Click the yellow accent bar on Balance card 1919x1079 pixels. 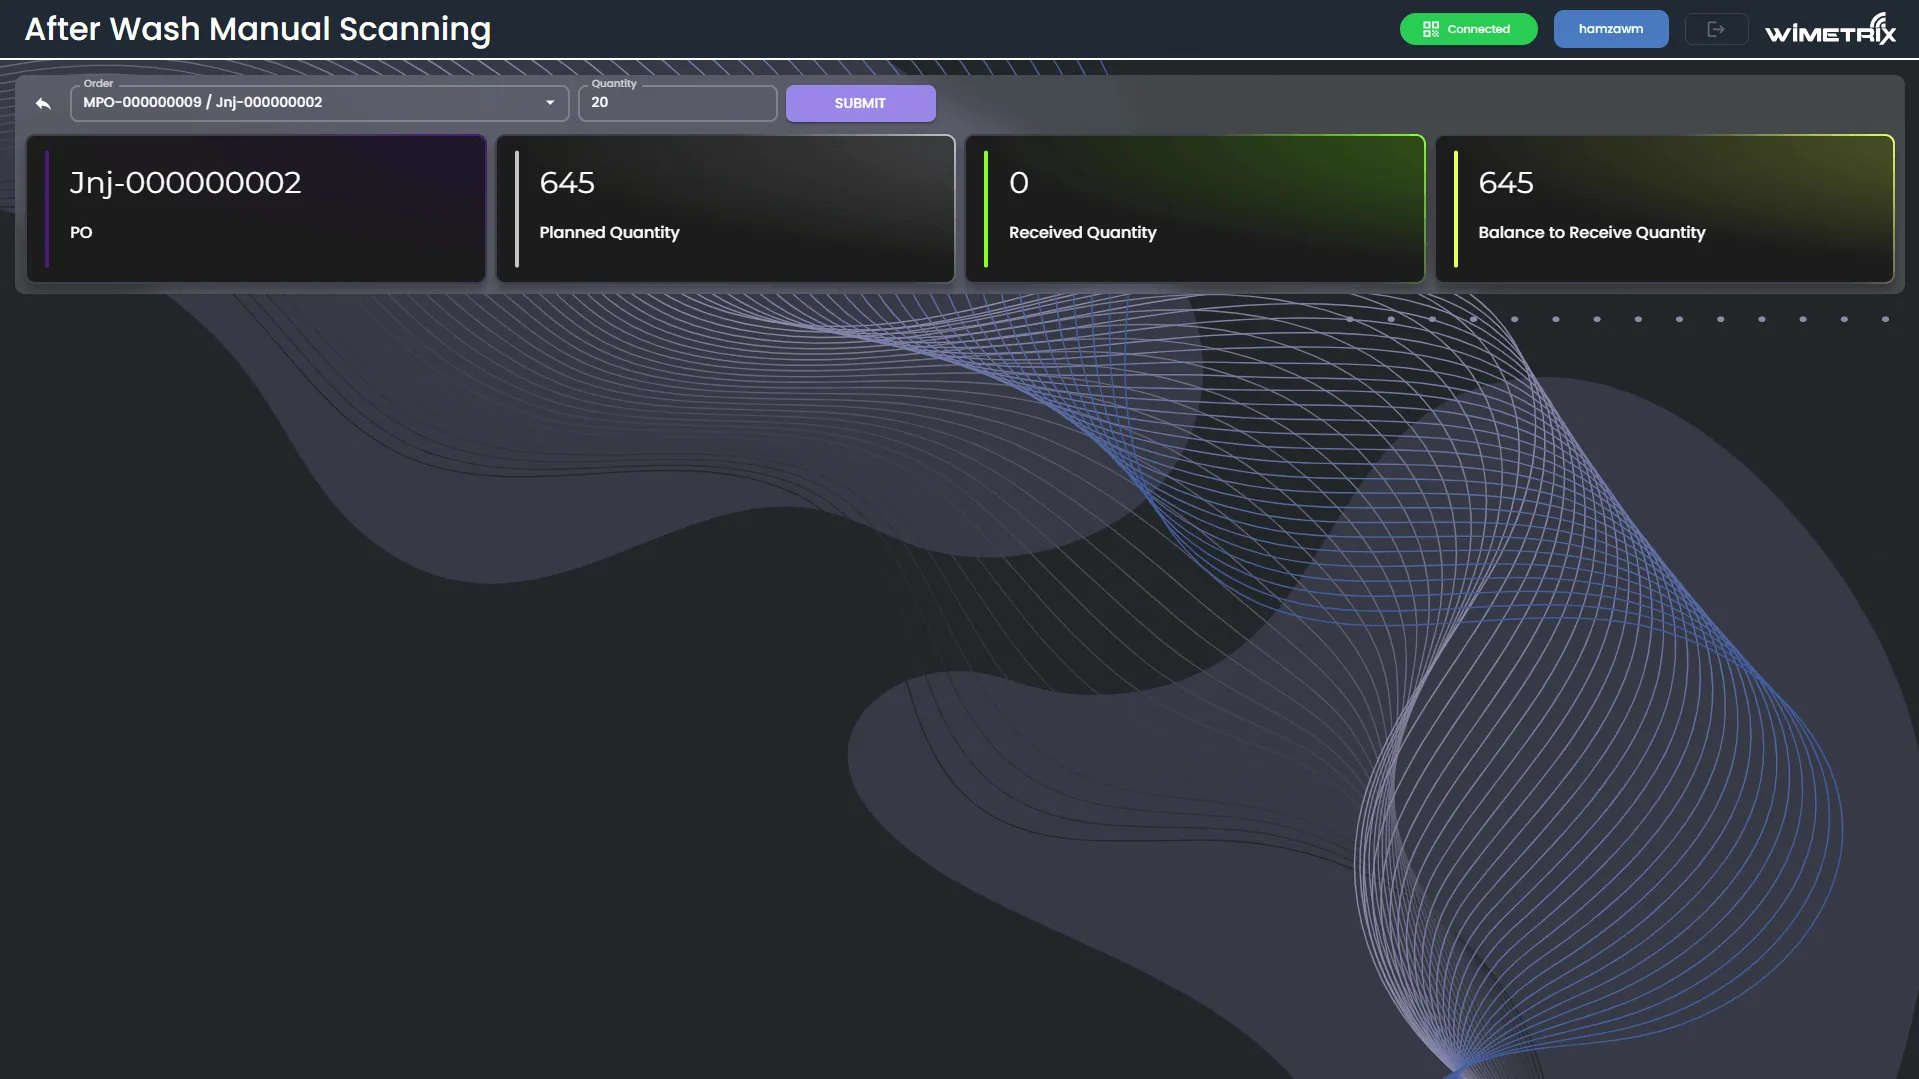(1456, 209)
